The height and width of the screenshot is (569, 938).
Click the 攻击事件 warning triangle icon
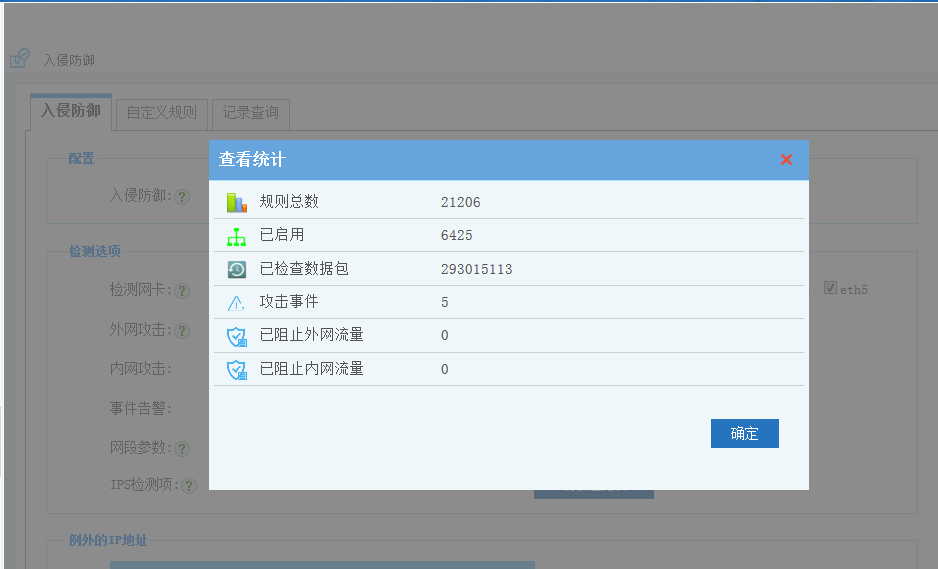236,303
